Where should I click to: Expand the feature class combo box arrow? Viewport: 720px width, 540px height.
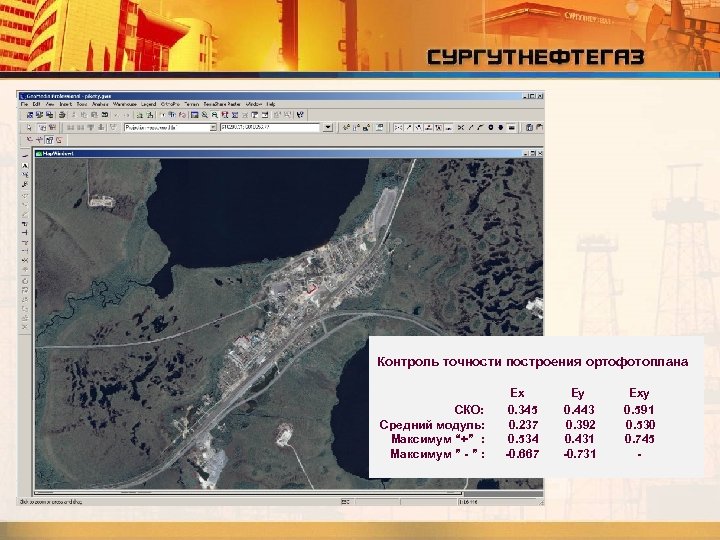click(213, 128)
